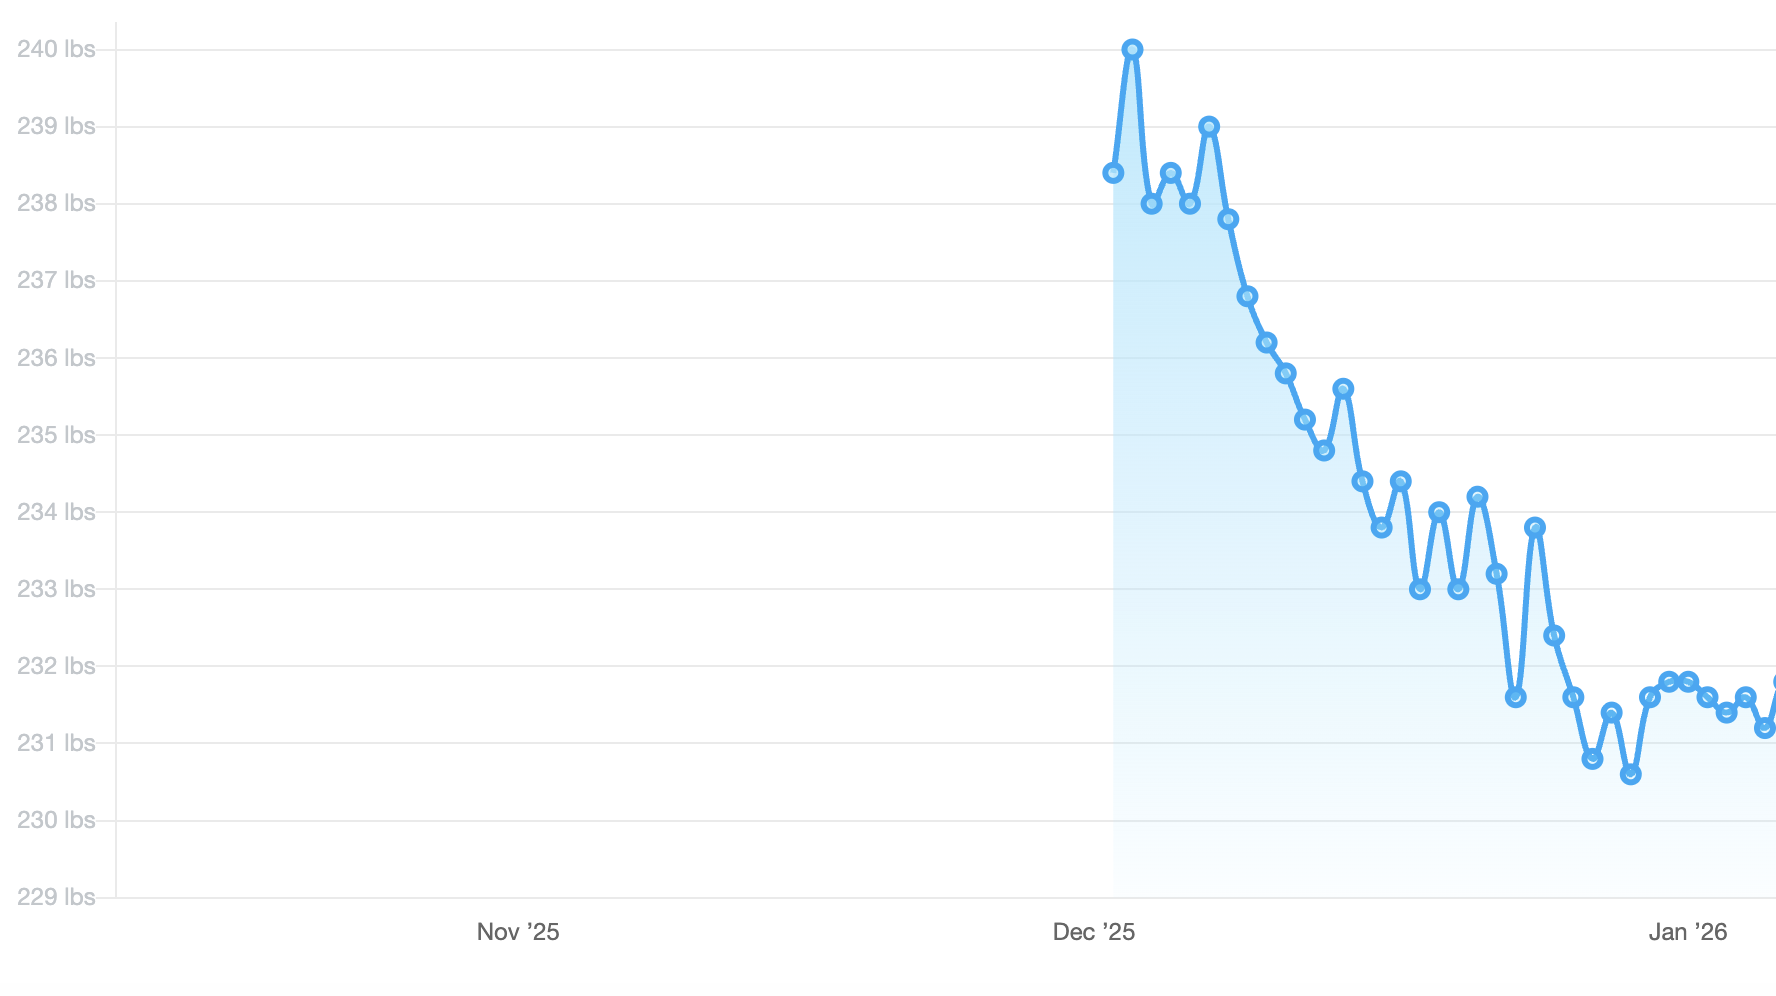
Task: Click the 236 lbs y-axis label
Action: coord(56,358)
